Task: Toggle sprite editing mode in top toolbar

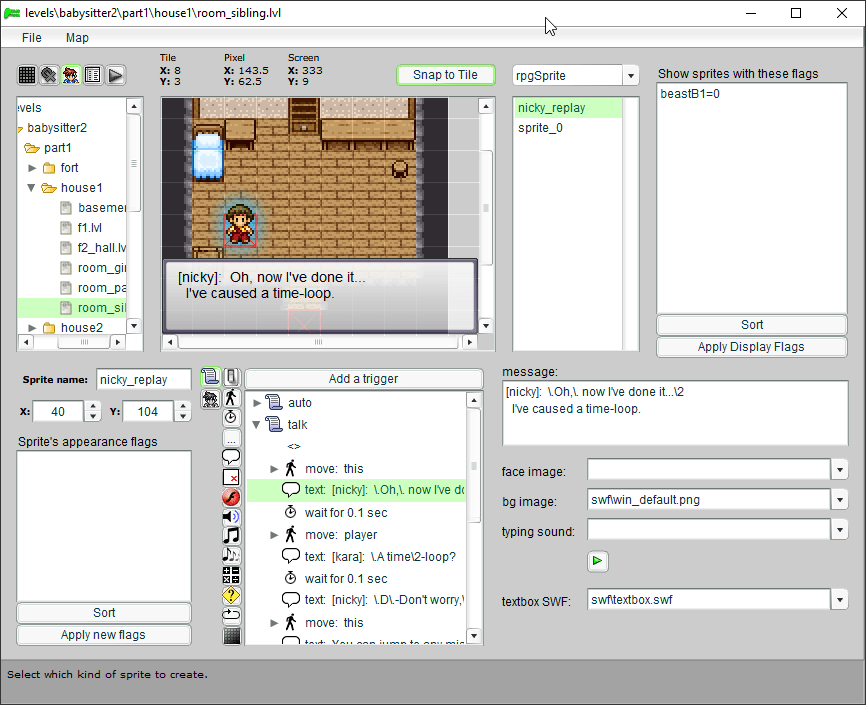Action: [x=71, y=75]
